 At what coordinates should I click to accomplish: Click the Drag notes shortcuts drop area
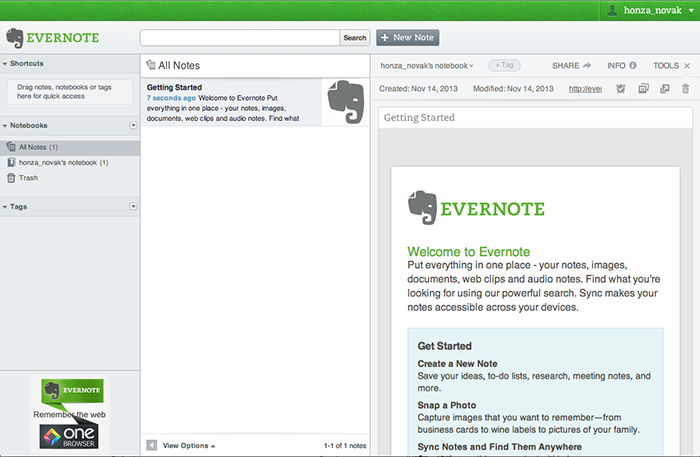70,92
